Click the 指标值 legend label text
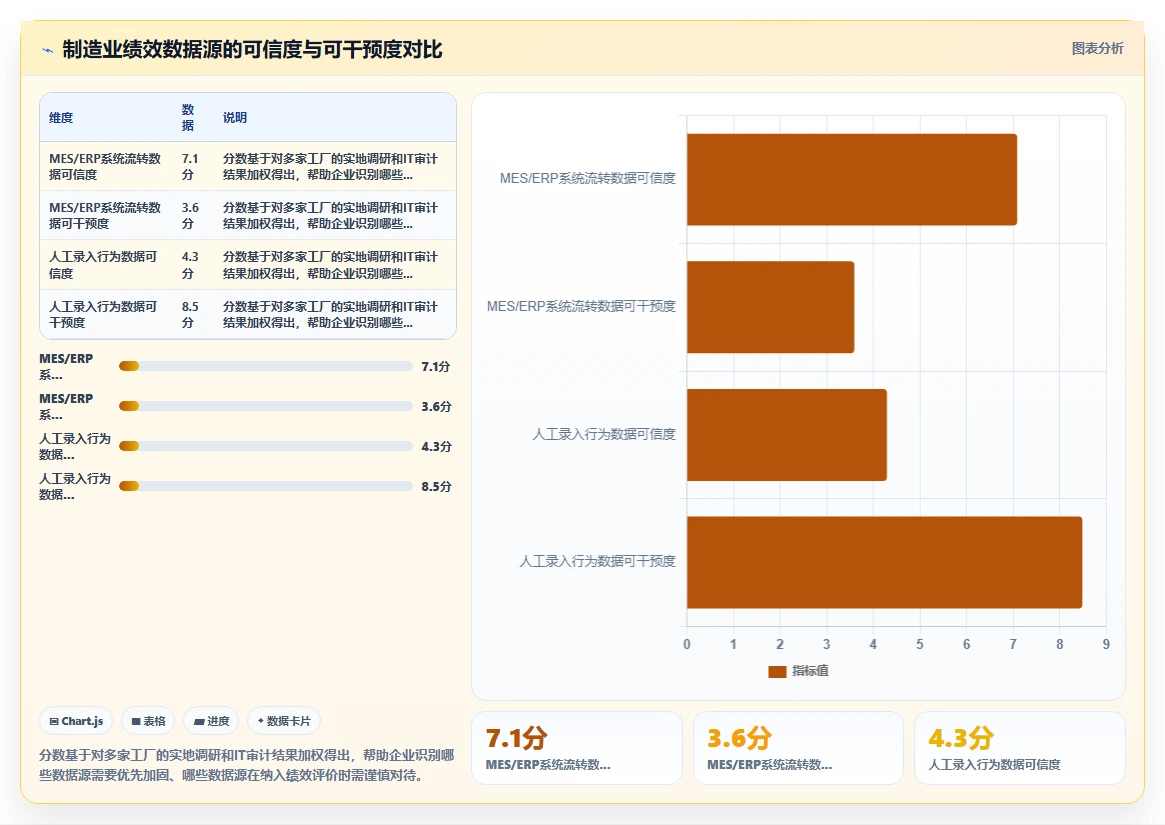The width and height of the screenshot is (1165, 825). tap(810, 670)
